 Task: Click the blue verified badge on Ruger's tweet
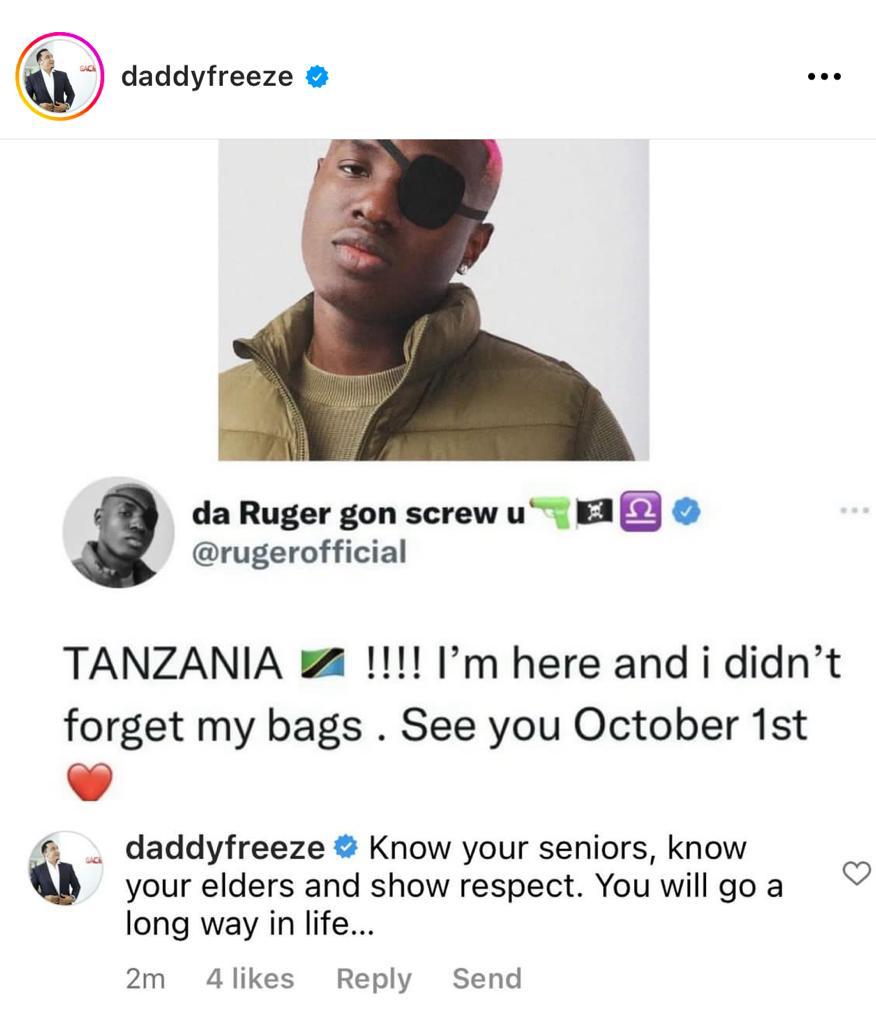(686, 513)
